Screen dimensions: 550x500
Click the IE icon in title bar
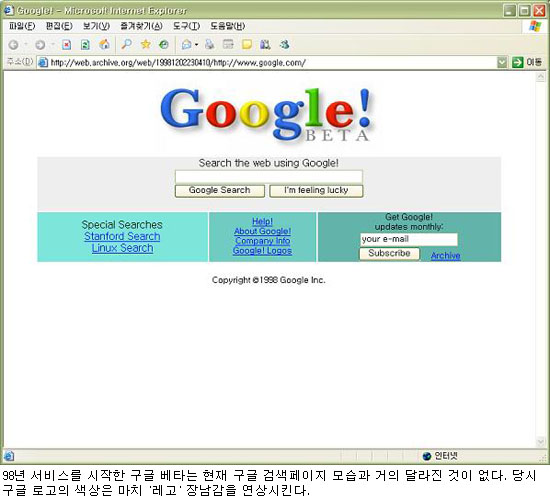point(9,11)
